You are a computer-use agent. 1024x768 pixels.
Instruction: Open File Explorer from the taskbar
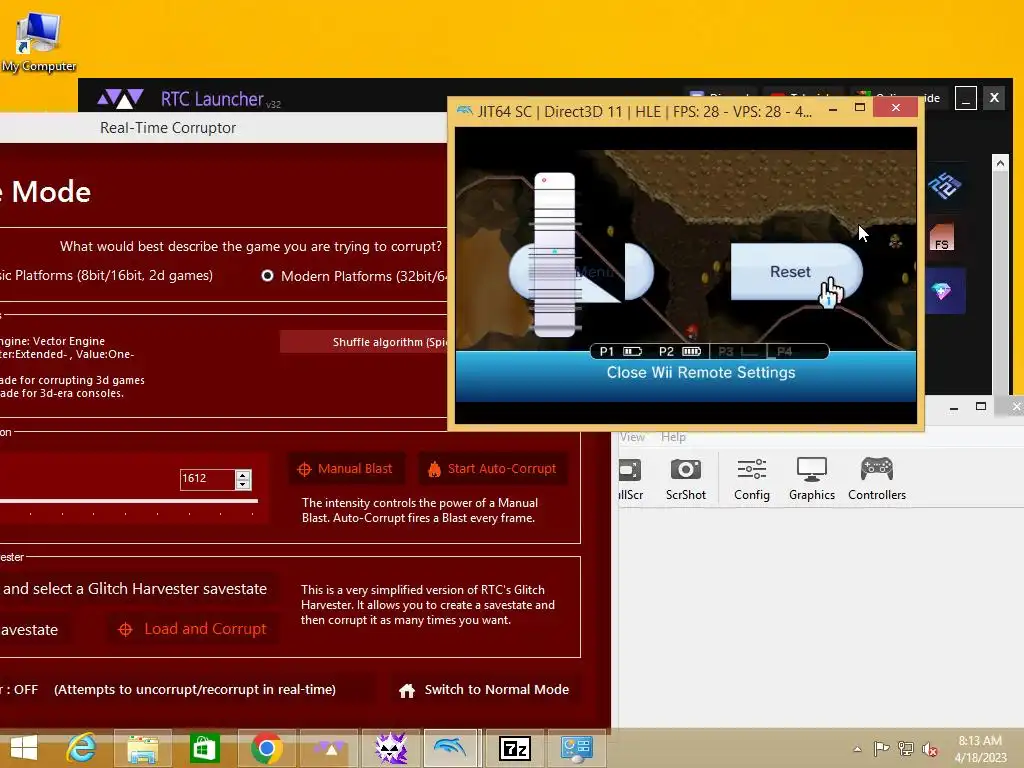click(143, 748)
